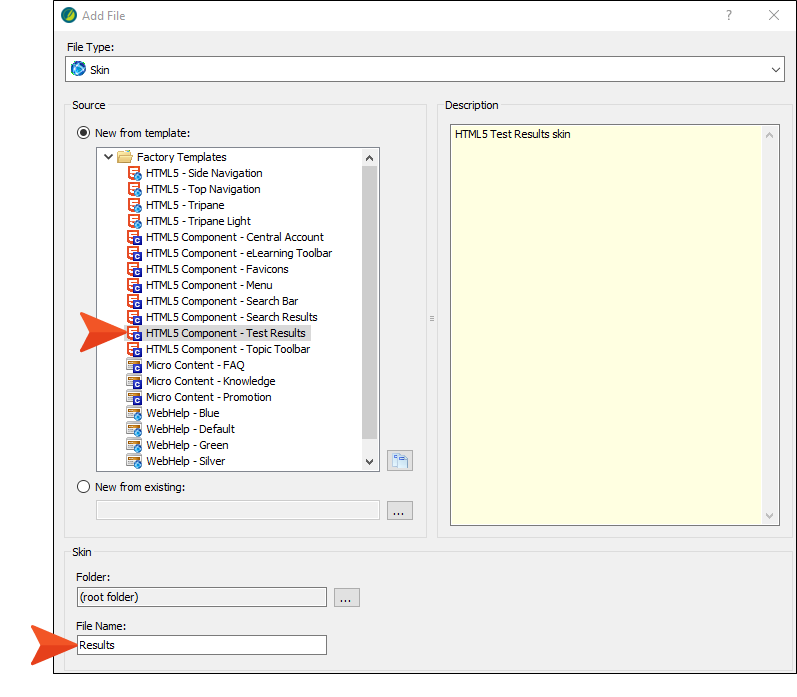Click the Search Bar component icon
This screenshot has width=797, height=697.
134,301
